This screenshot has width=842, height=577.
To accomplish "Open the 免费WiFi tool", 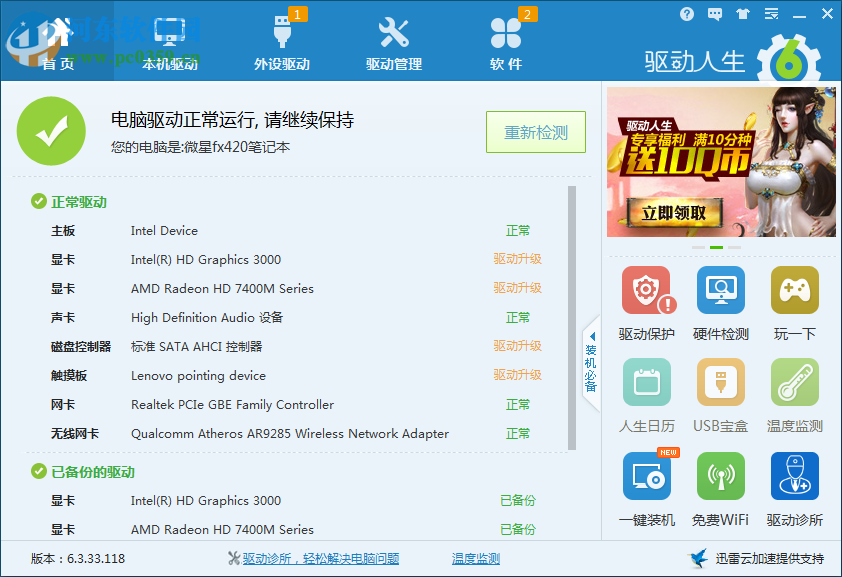I will (x=720, y=476).
